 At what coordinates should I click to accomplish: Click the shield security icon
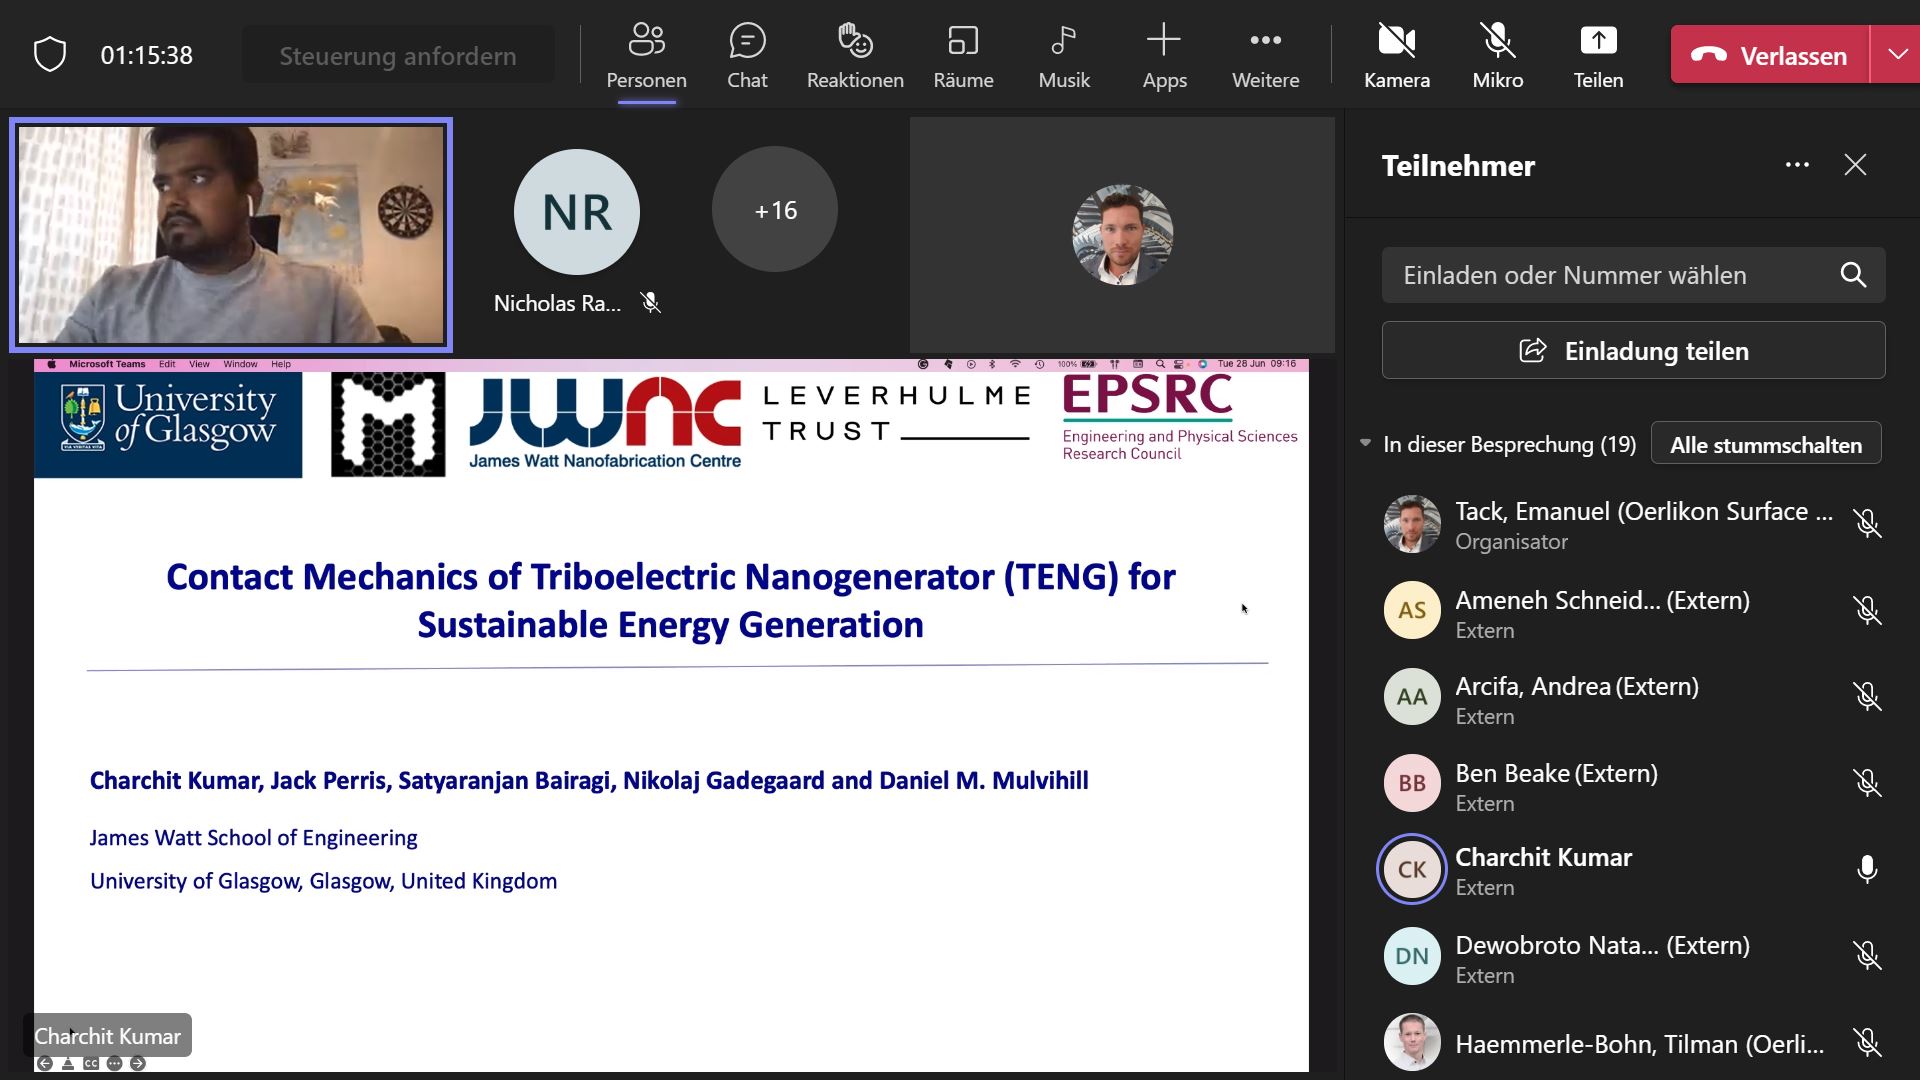pyautogui.click(x=50, y=55)
